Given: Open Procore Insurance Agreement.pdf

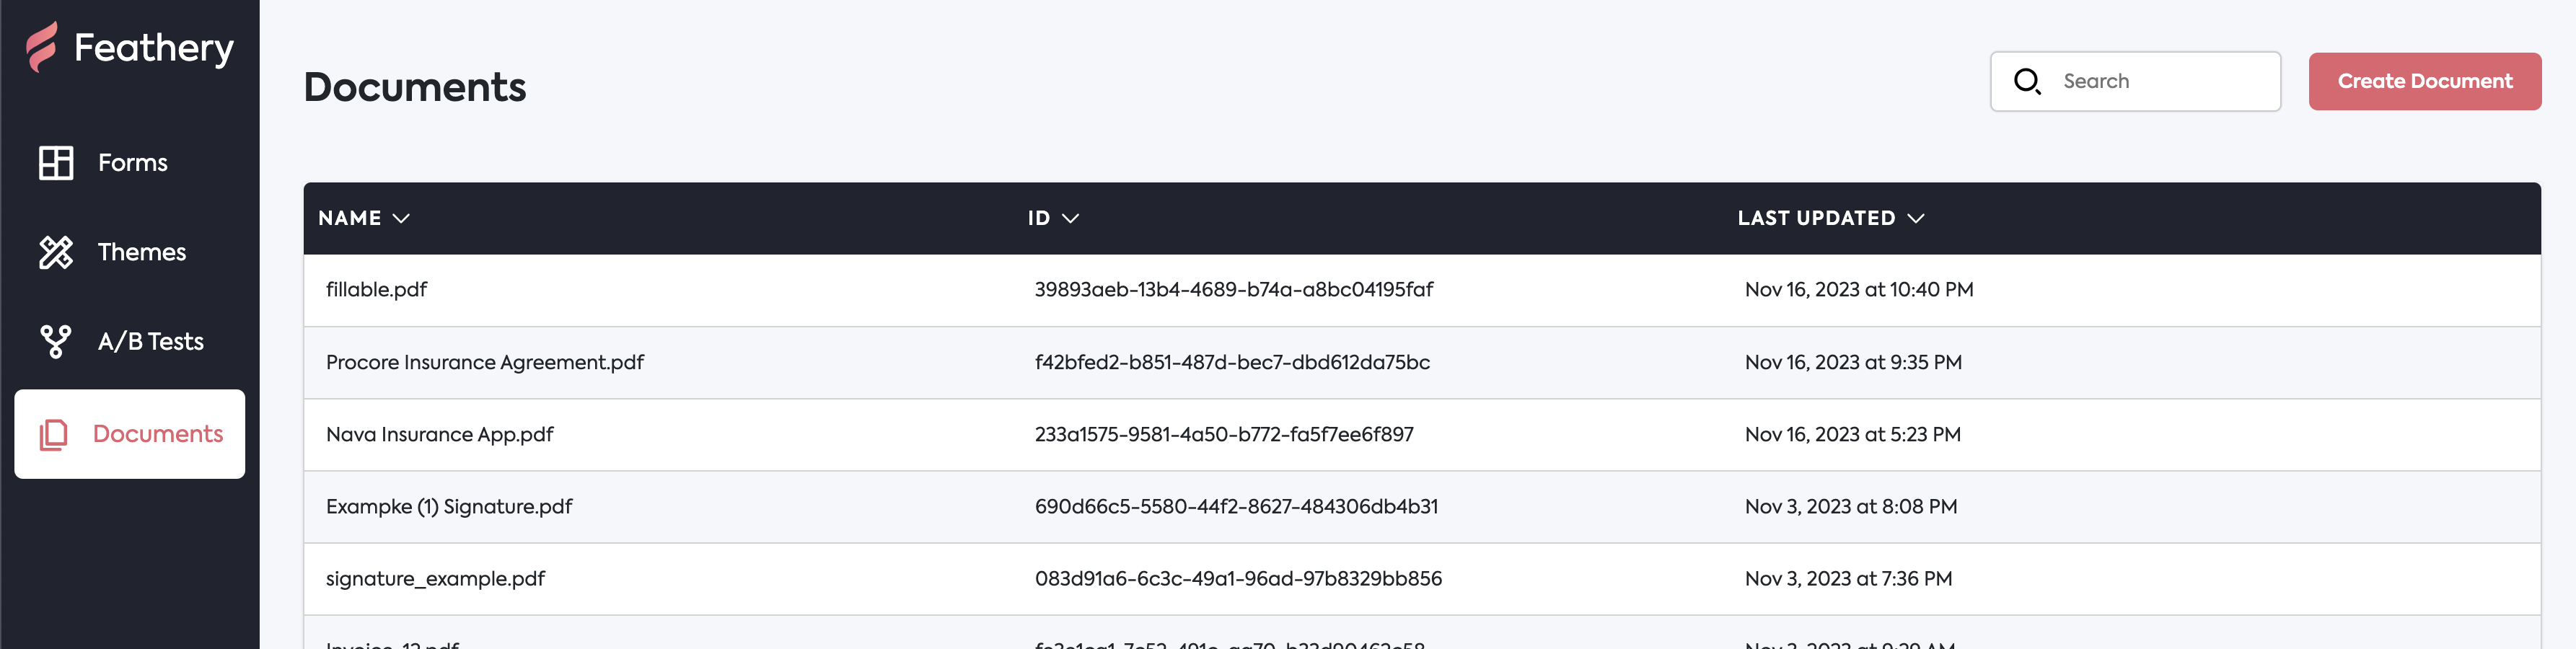Looking at the screenshot, I should coord(485,362).
